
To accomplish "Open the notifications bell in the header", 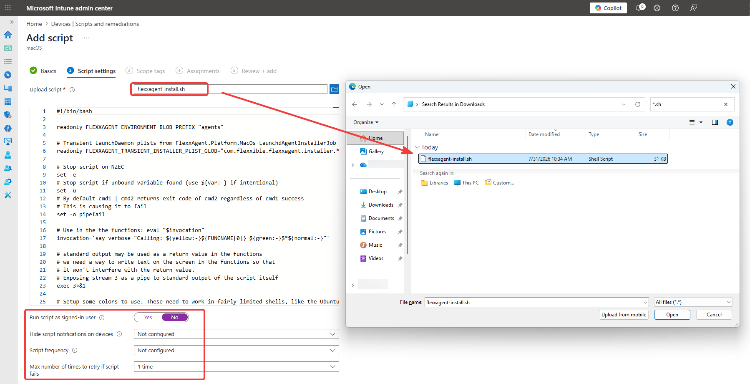I will [x=640, y=8].
